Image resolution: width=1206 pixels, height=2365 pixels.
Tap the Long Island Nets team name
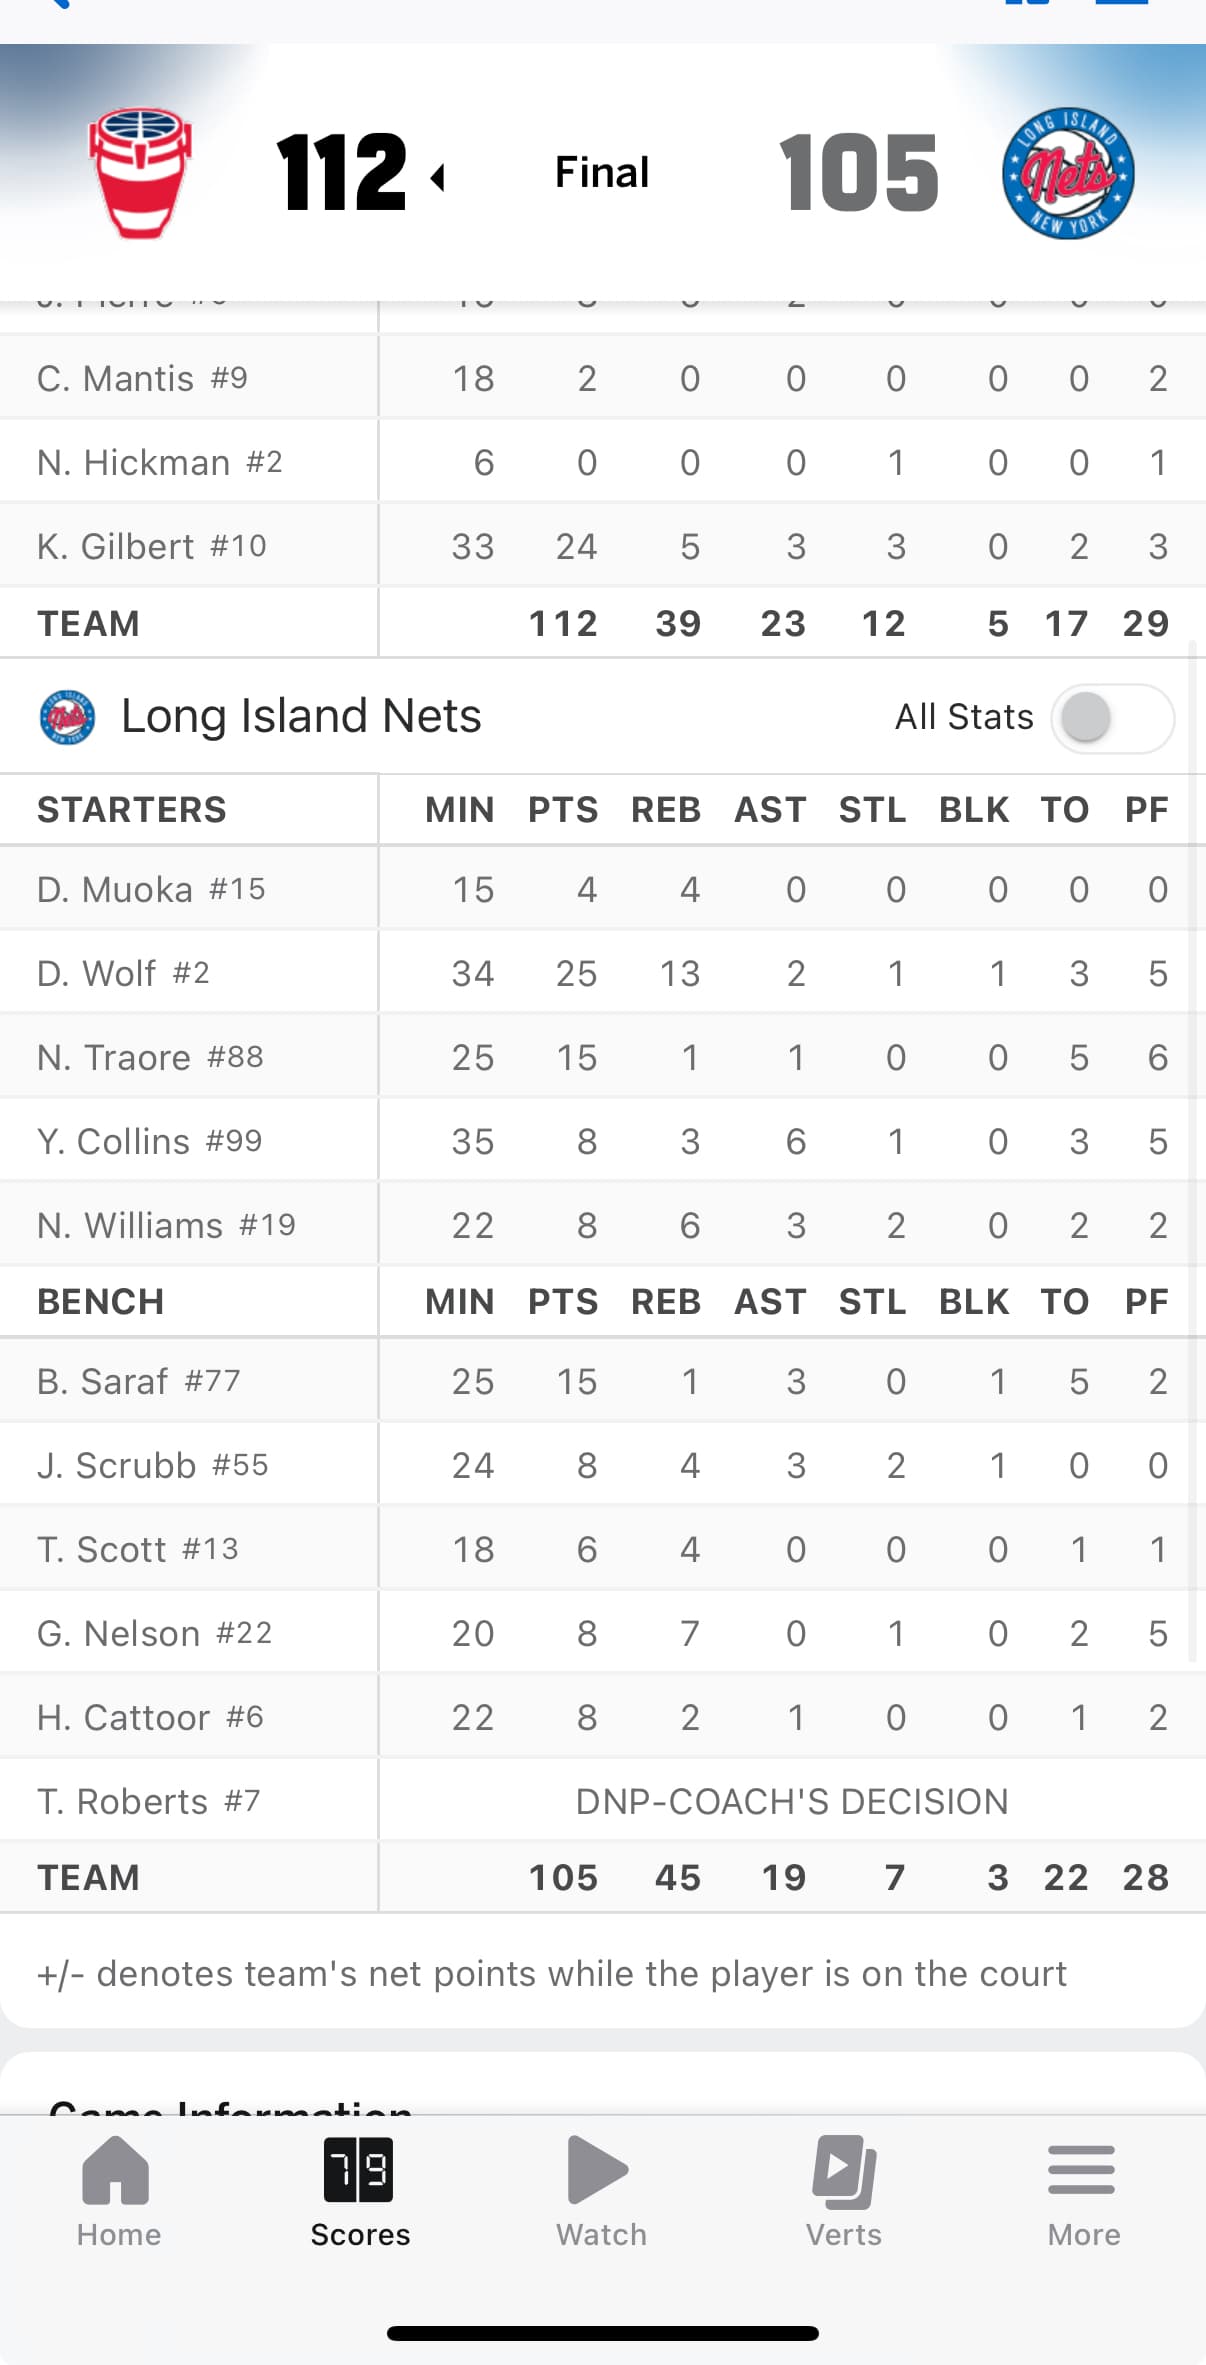point(301,716)
